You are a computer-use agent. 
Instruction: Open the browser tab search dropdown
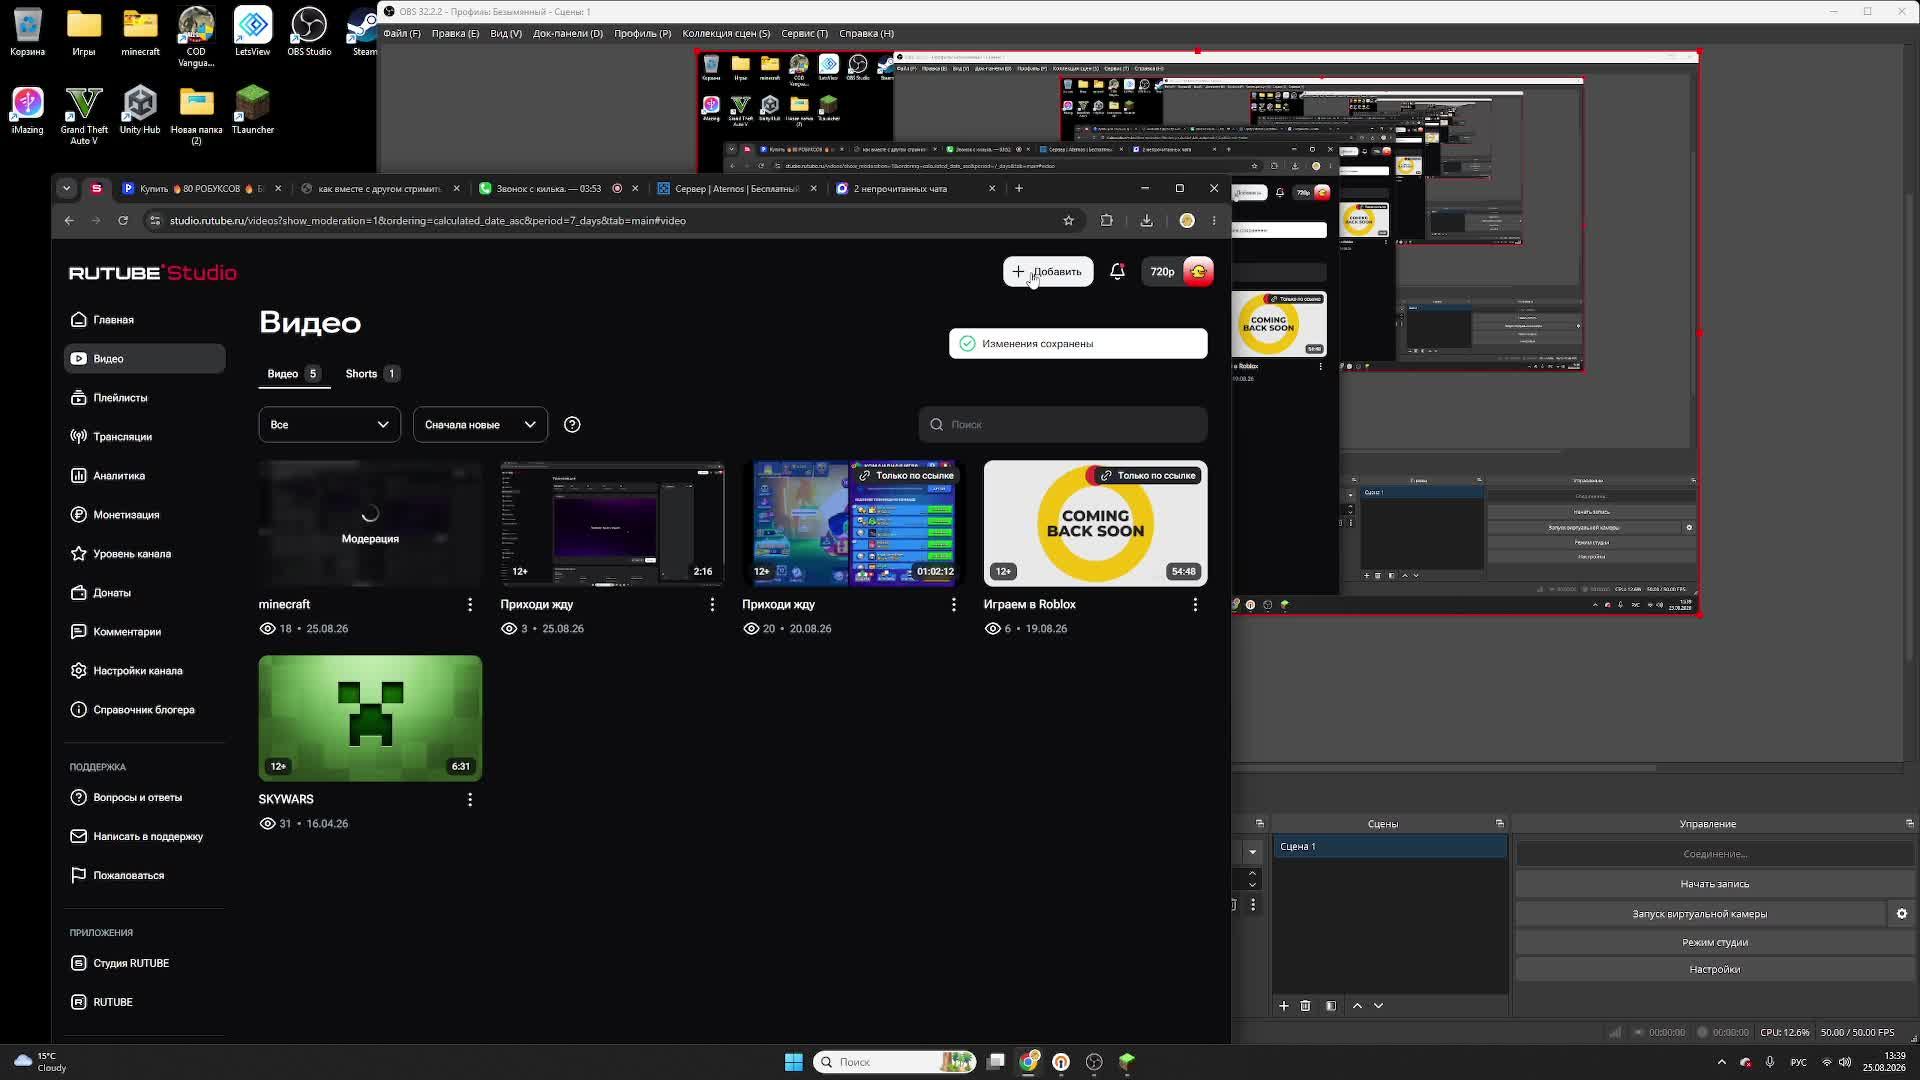(x=66, y=188)
